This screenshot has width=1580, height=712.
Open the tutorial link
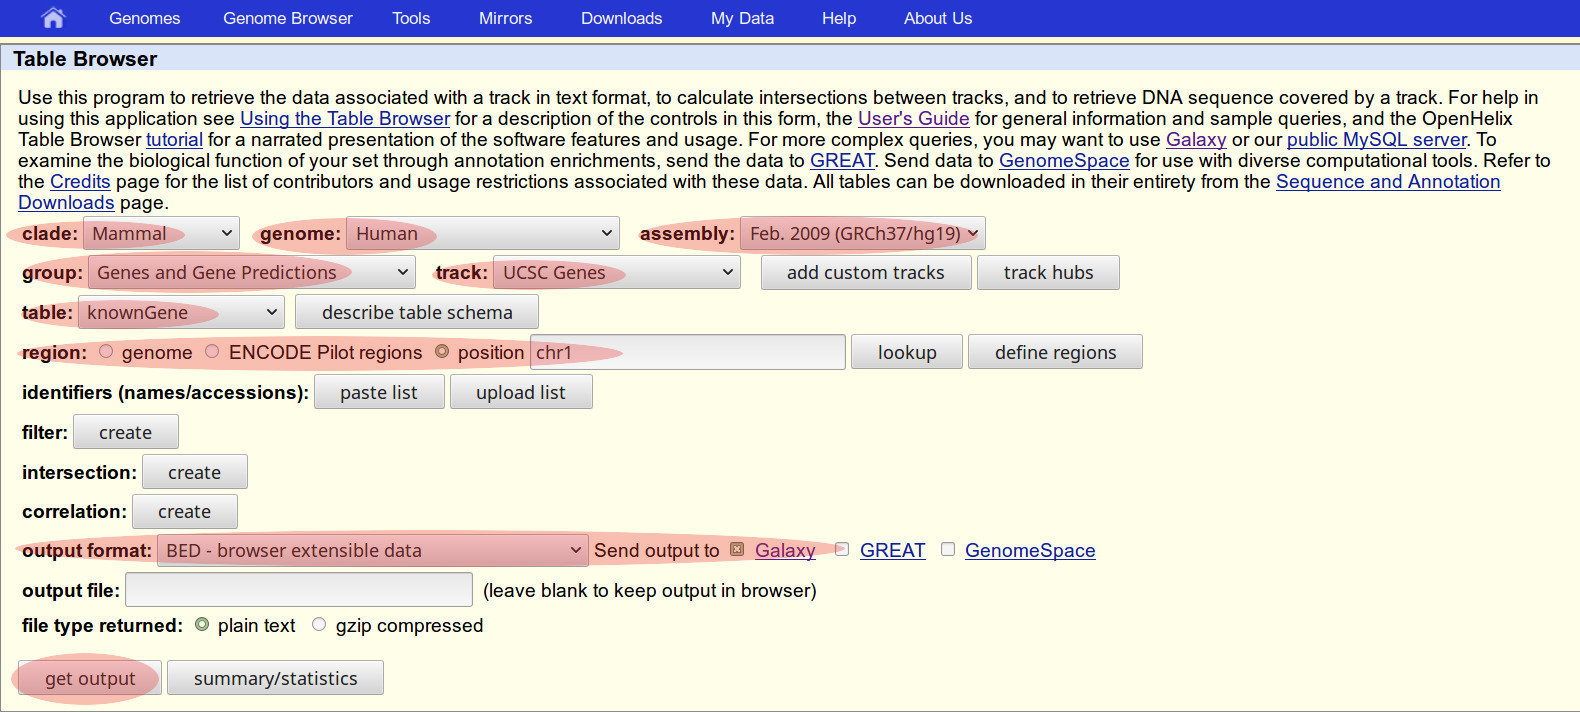coord(174,139)
